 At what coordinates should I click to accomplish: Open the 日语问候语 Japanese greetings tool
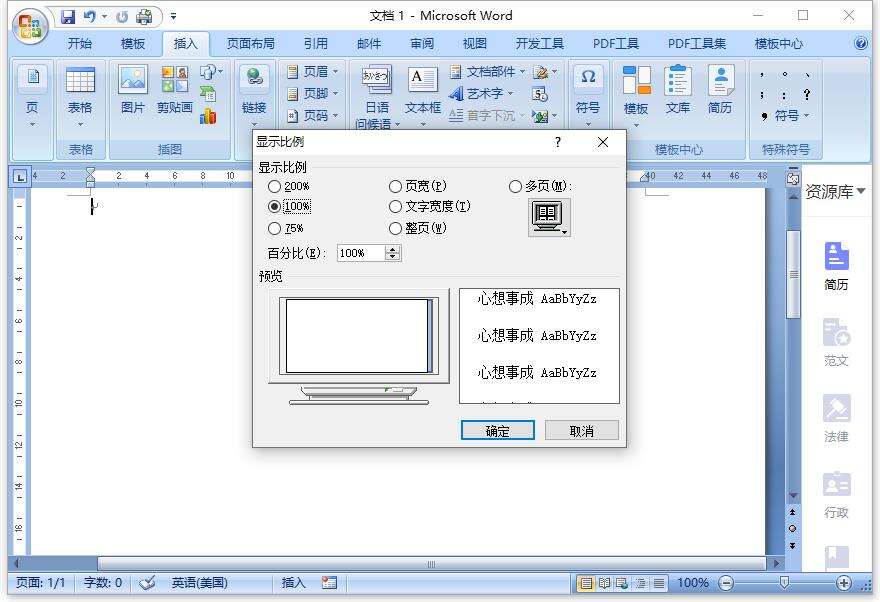(377, 96)
